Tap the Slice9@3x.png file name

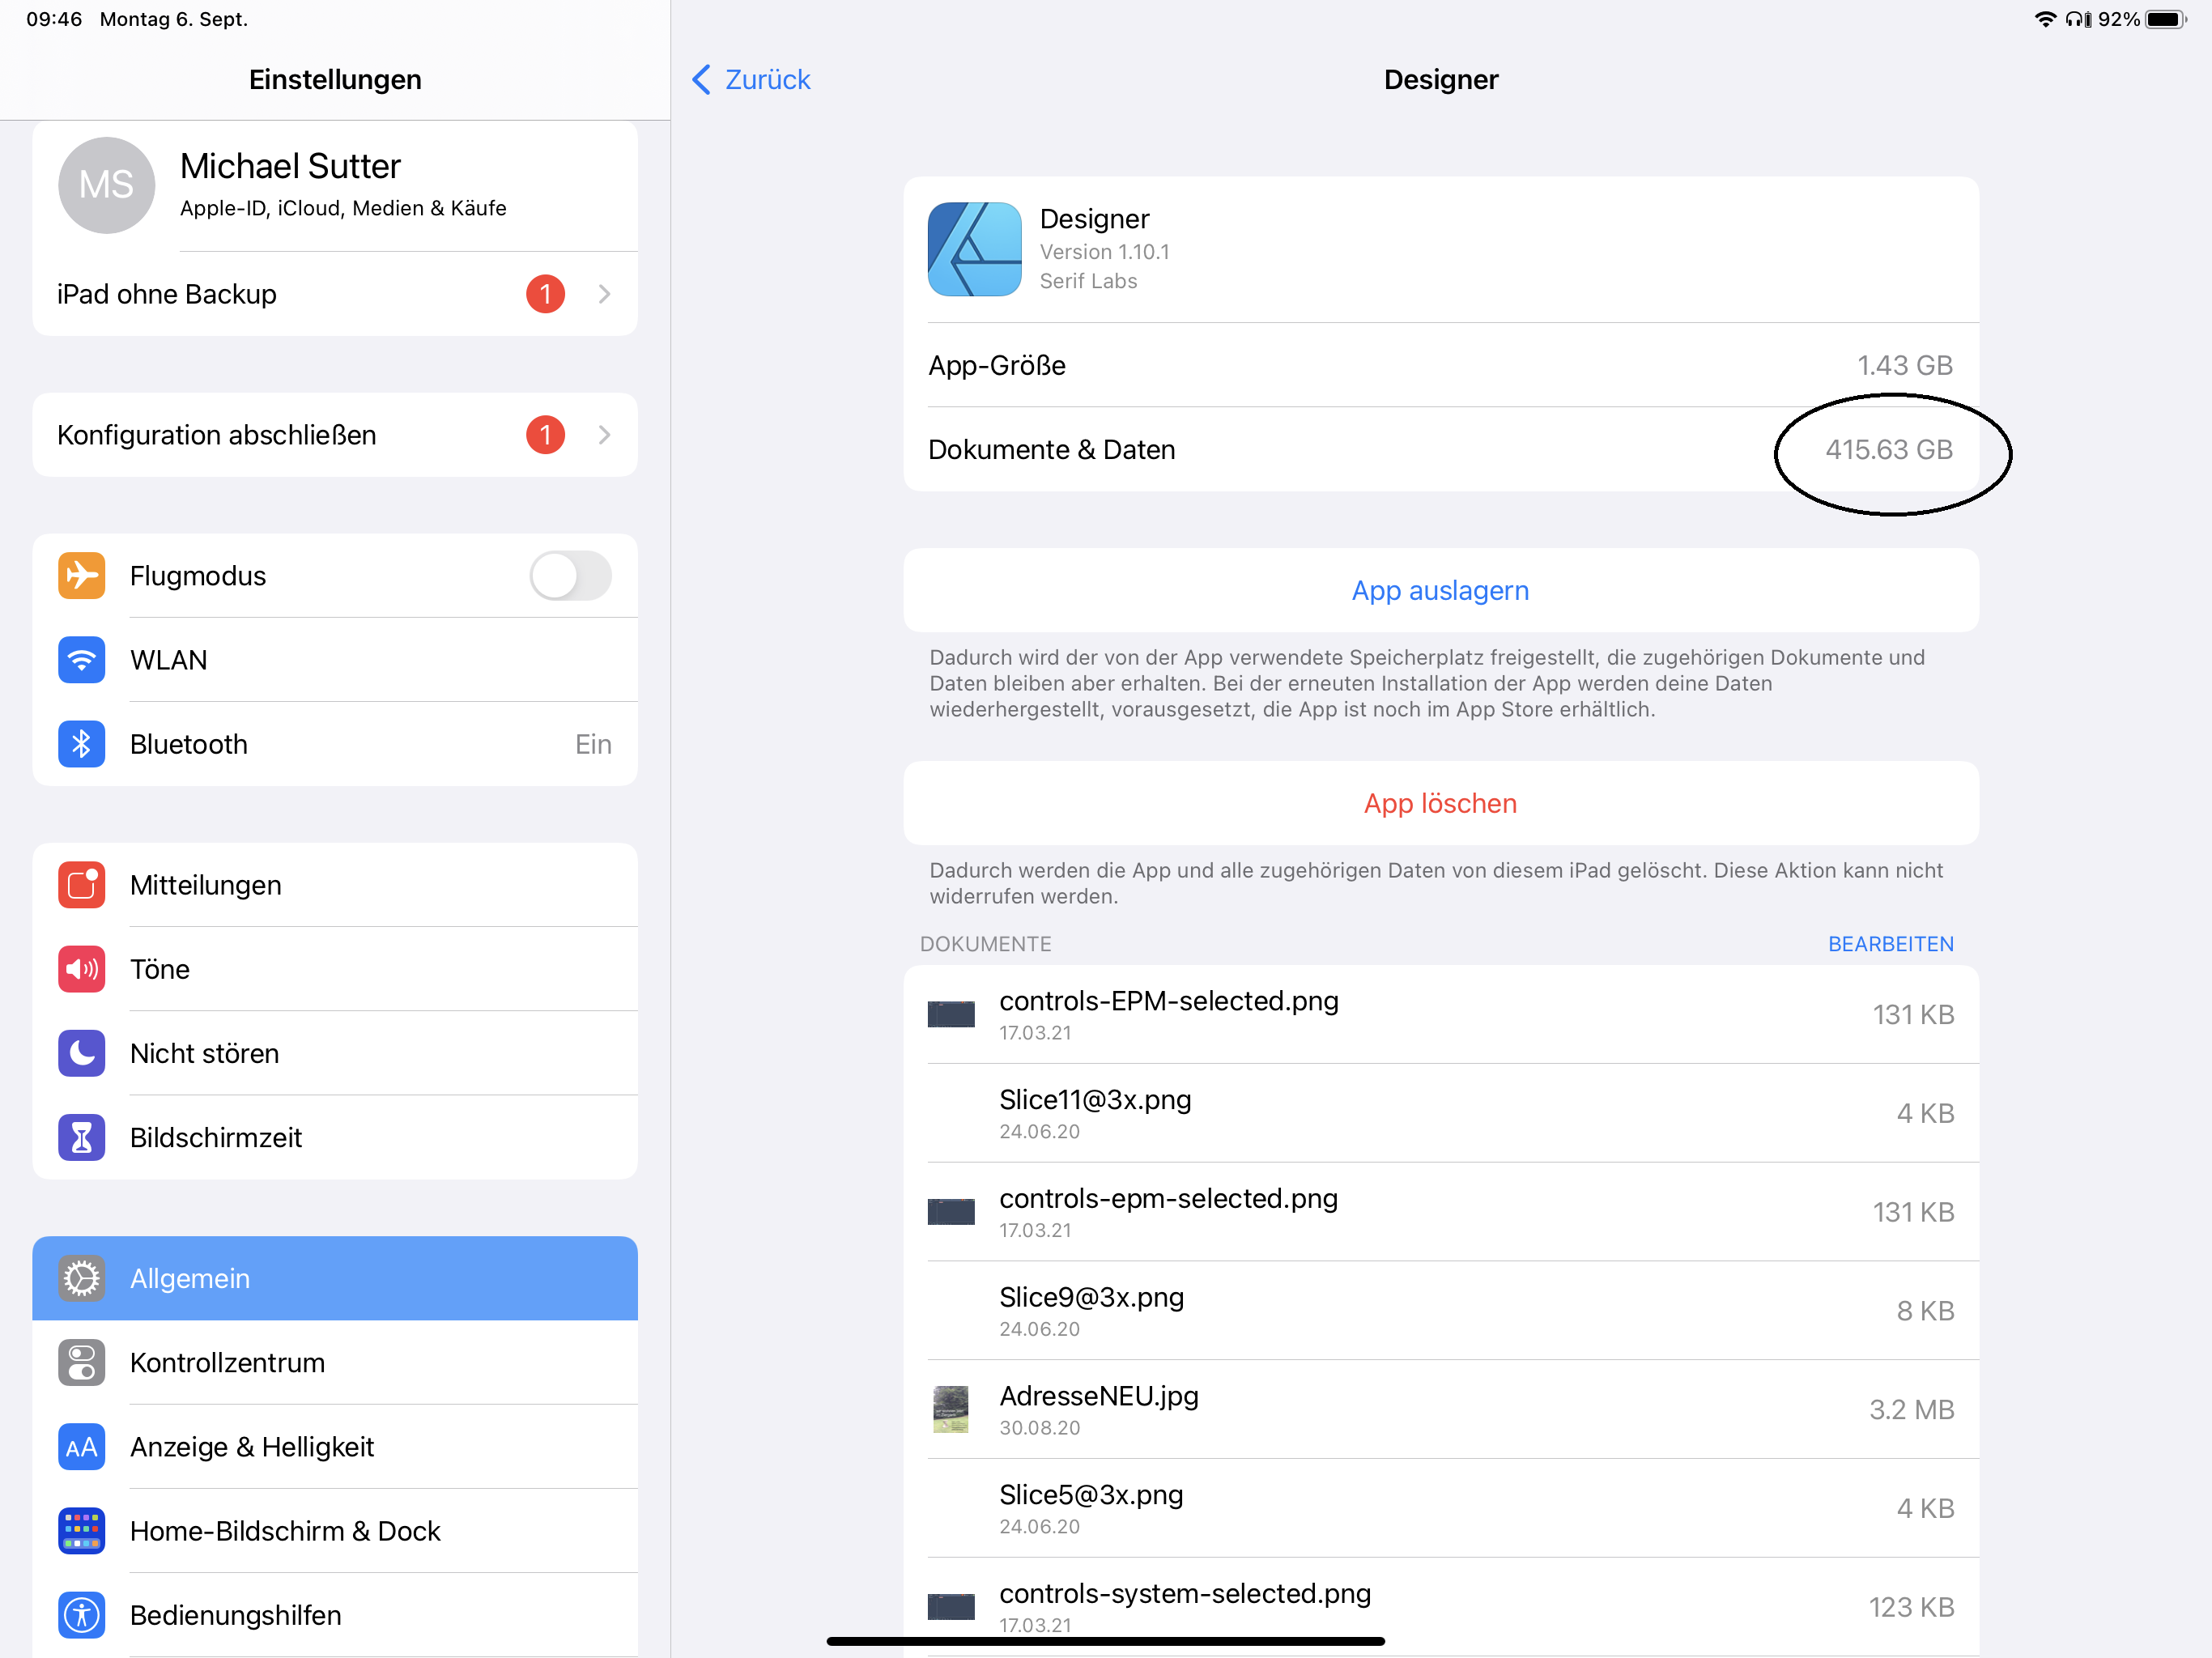pyautogui.click(x=1091, y=1297)
